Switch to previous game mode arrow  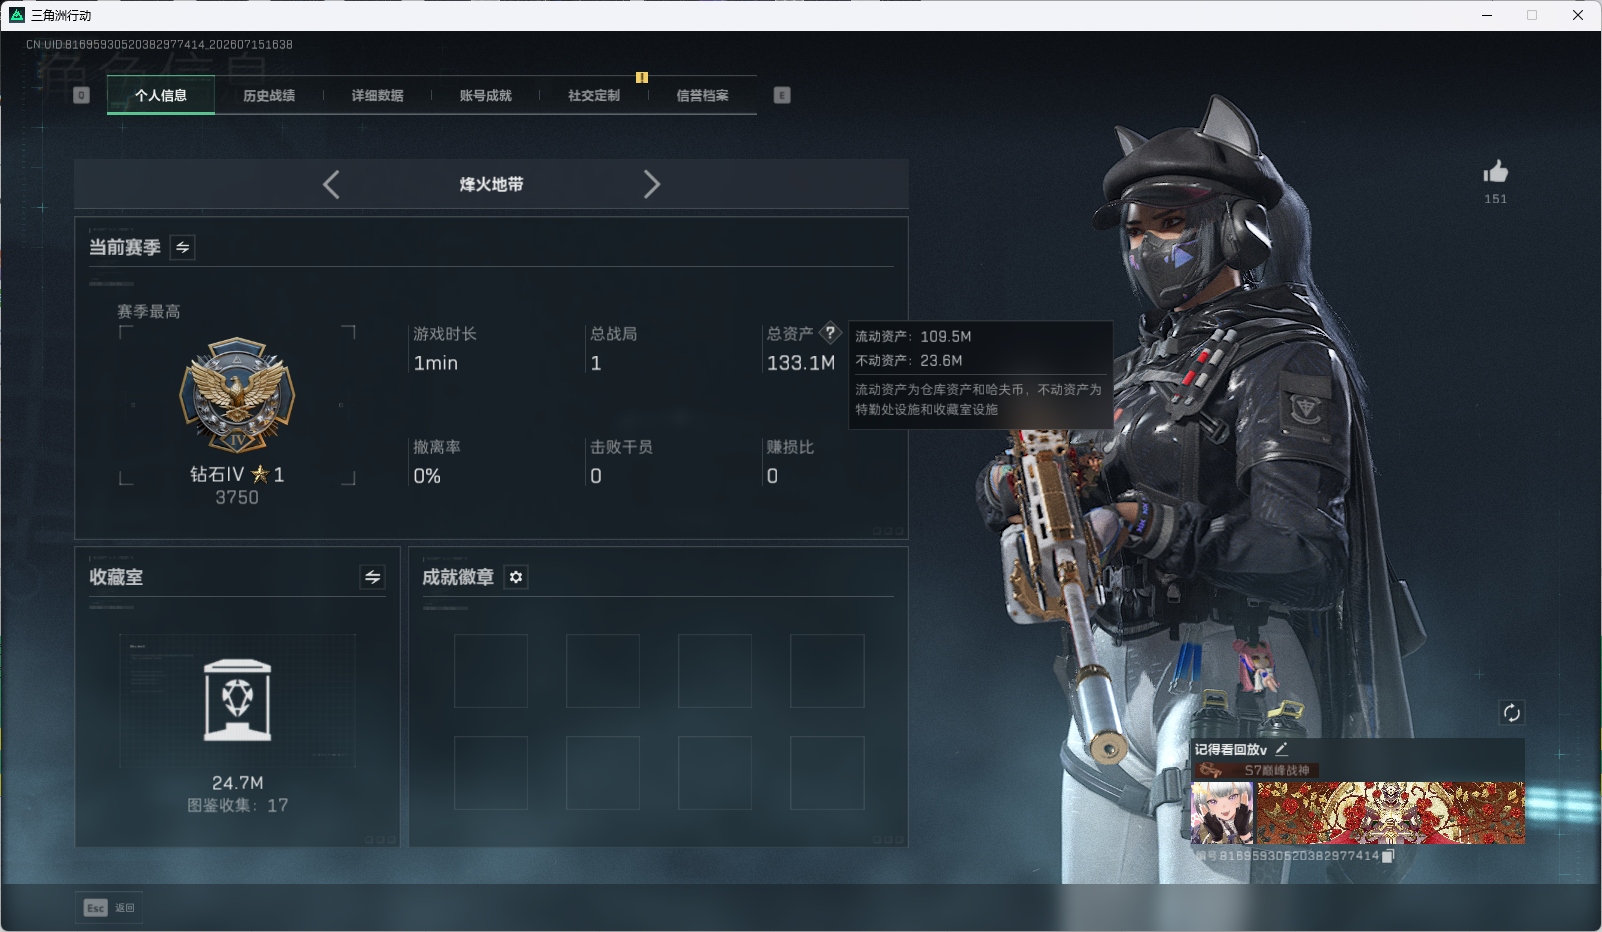pos(332,184)
